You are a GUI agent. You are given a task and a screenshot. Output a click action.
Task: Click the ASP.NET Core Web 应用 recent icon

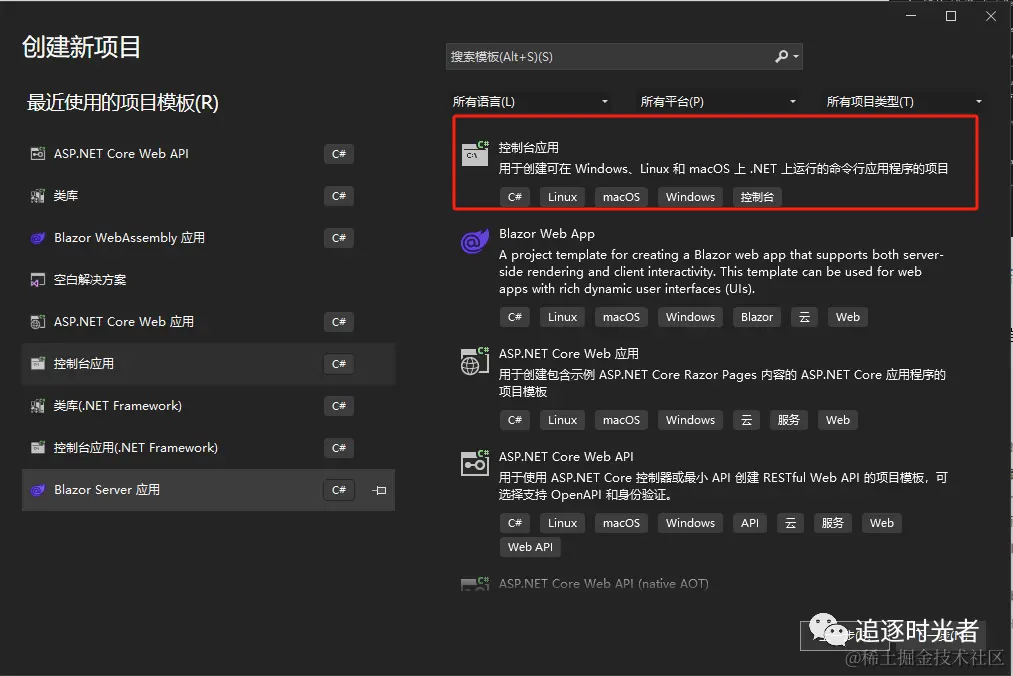coord(38,322)
